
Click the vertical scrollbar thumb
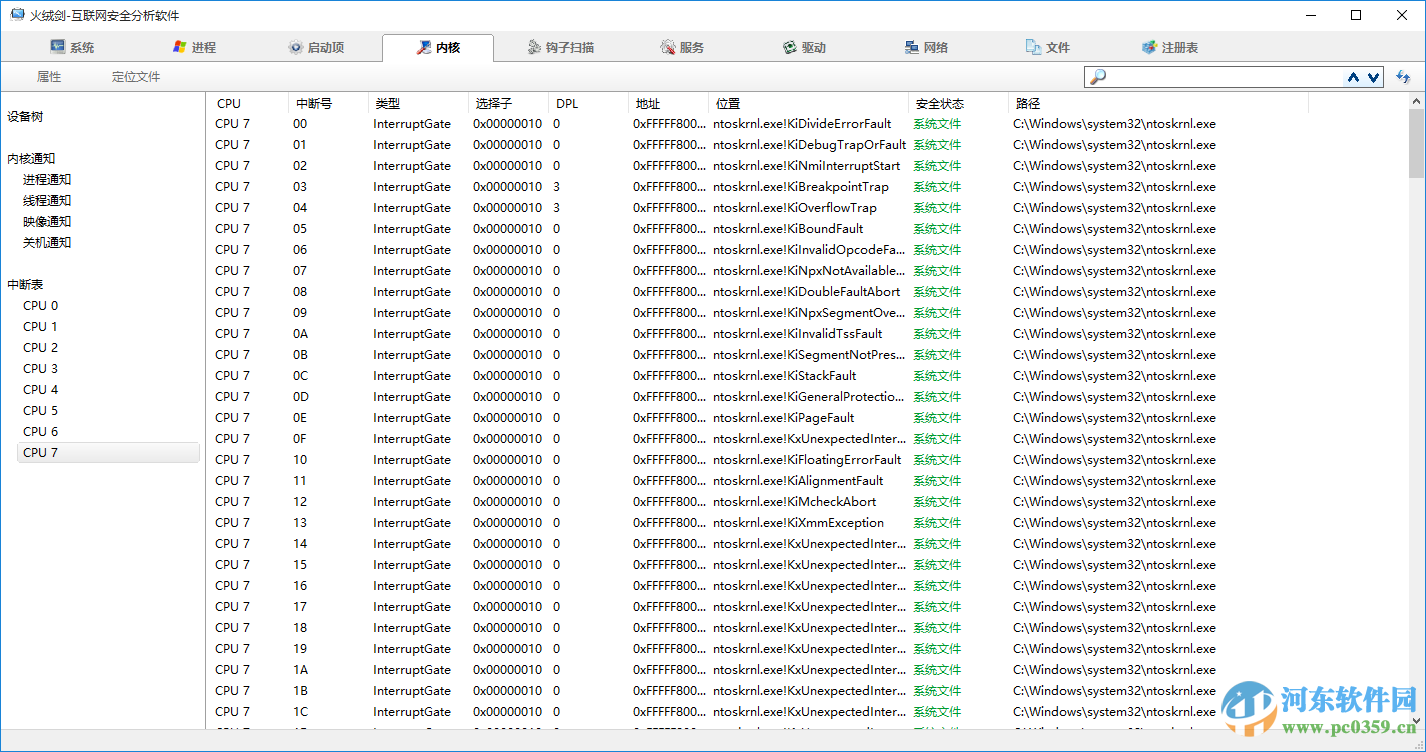[1417, 144]
